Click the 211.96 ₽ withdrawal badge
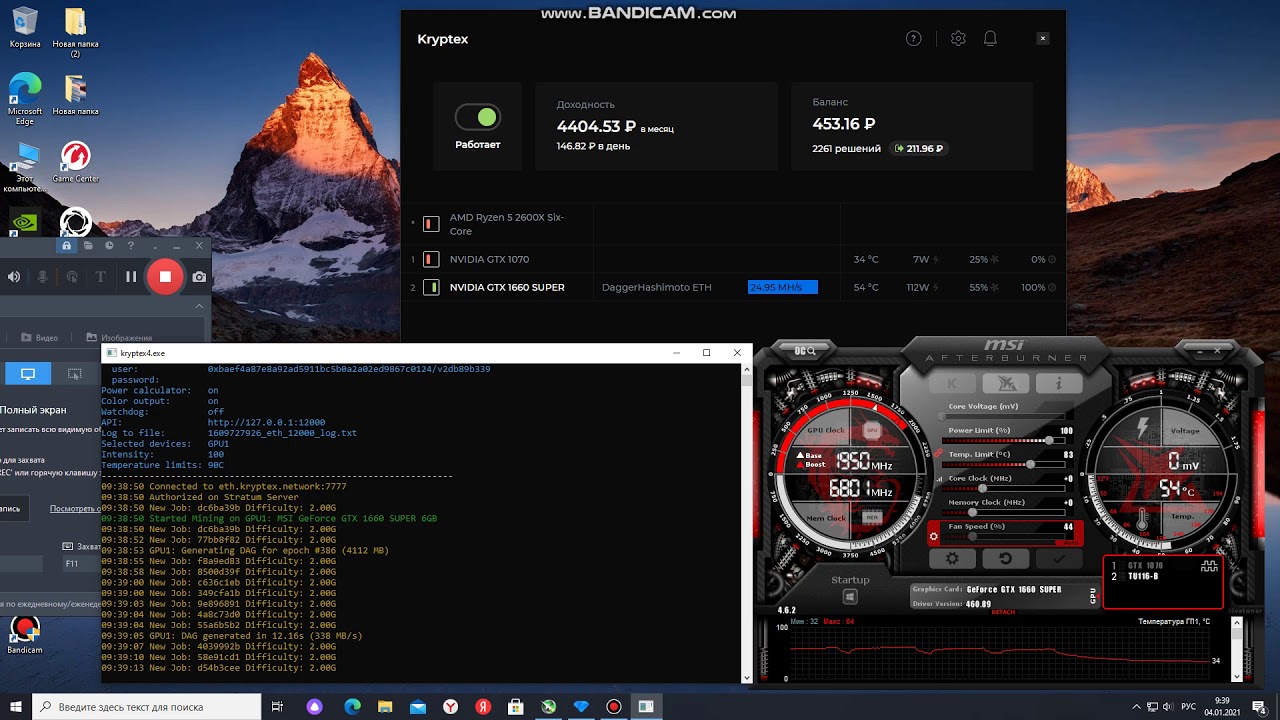 pyautogui.click(x=919, y=148)
